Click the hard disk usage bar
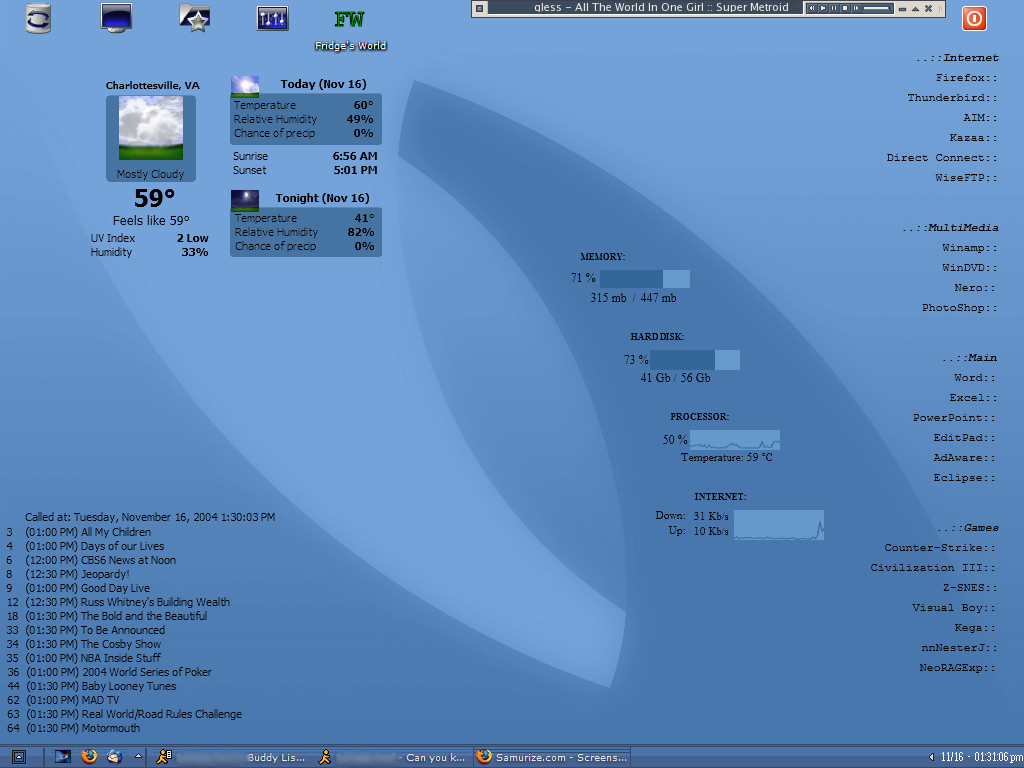Screen dimensions: 1024x768 [x=695, y=360]
